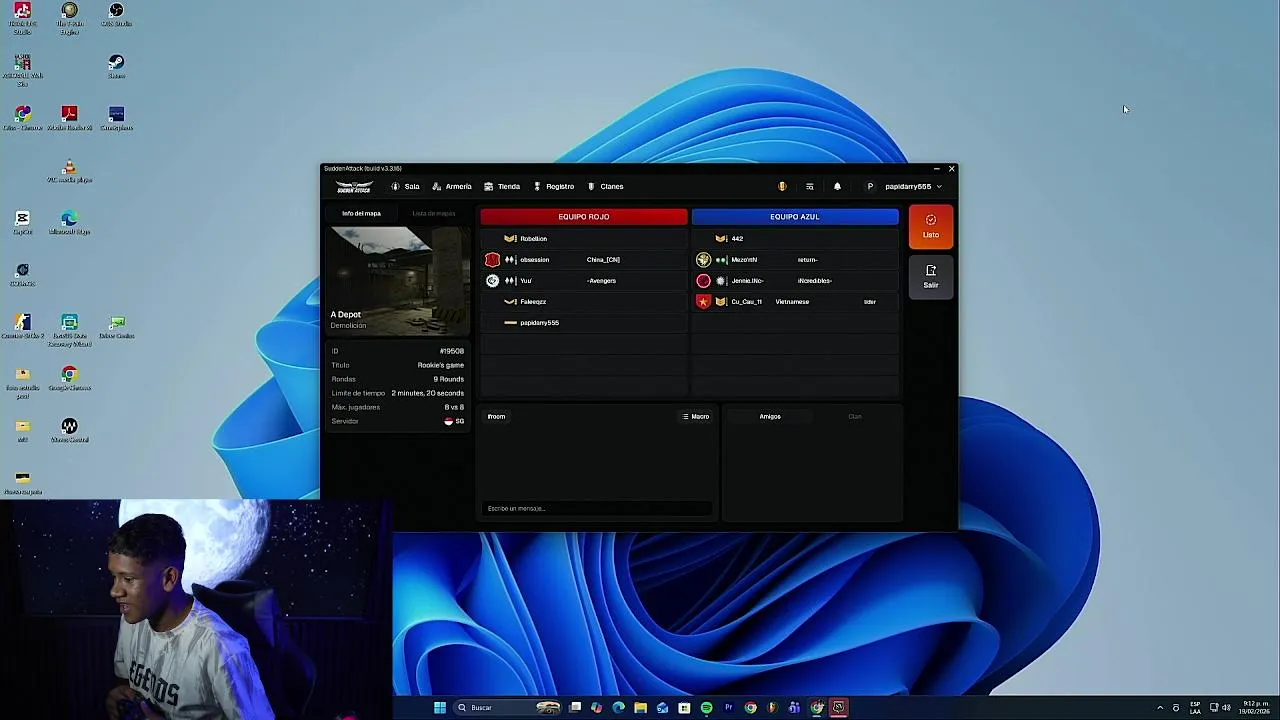Screen dimensions: 1280x720
Task: Show hidden system tray icons
Action: [x=1160, y=708]
